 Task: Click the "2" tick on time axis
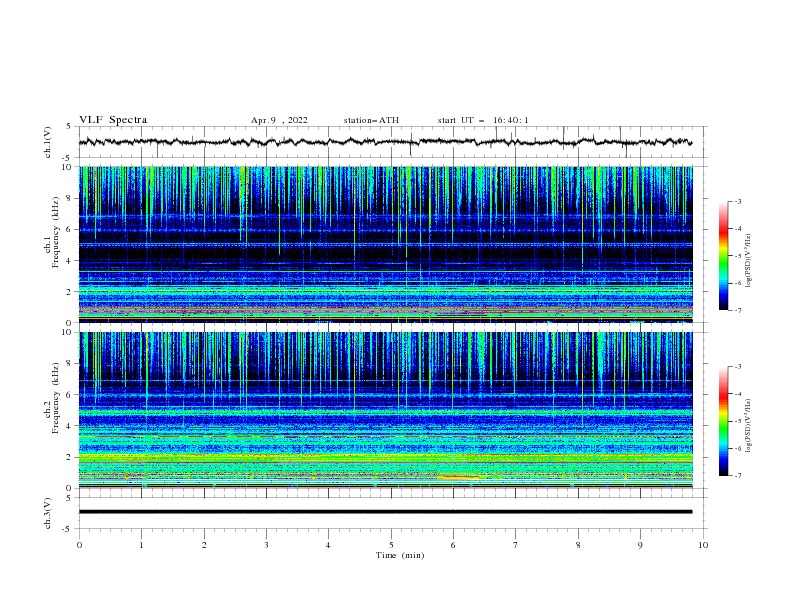[204, 545]
